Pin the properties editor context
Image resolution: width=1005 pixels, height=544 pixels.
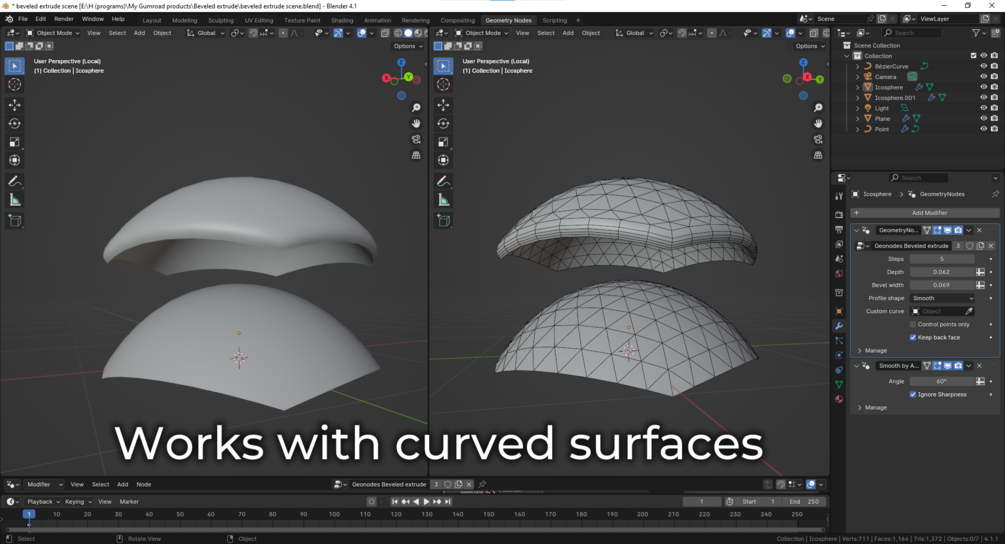click(x=995, y=194)
